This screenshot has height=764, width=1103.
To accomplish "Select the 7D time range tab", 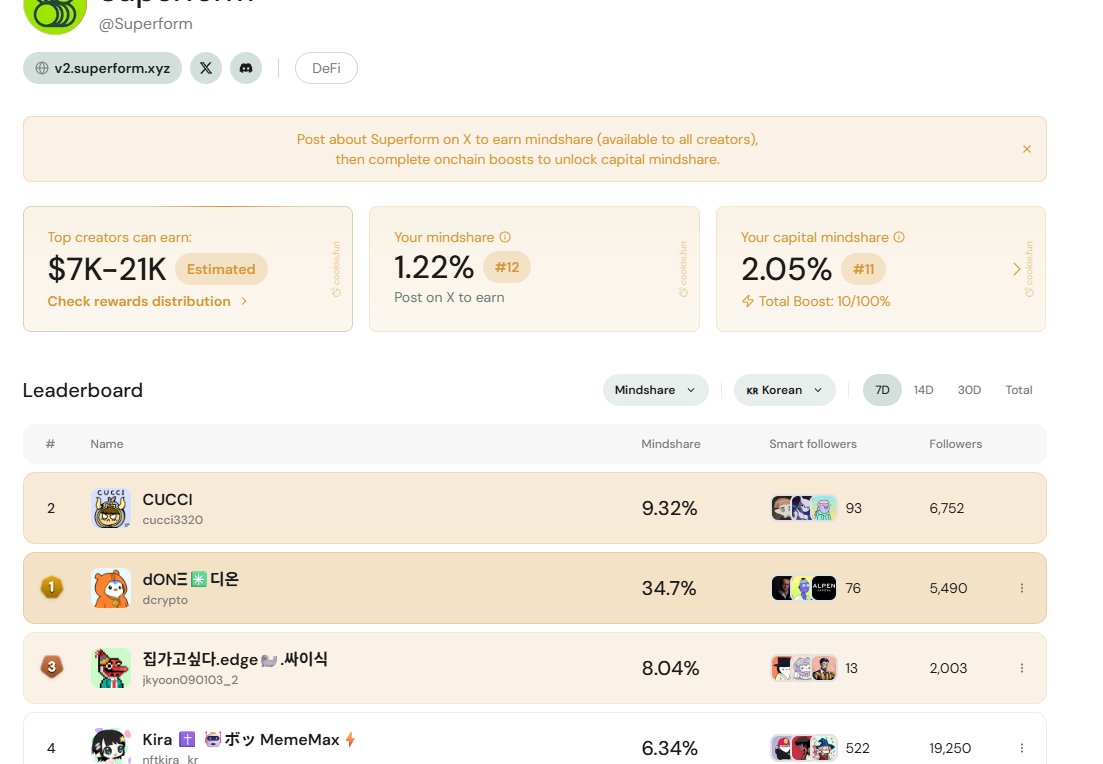I will point(882,390).
